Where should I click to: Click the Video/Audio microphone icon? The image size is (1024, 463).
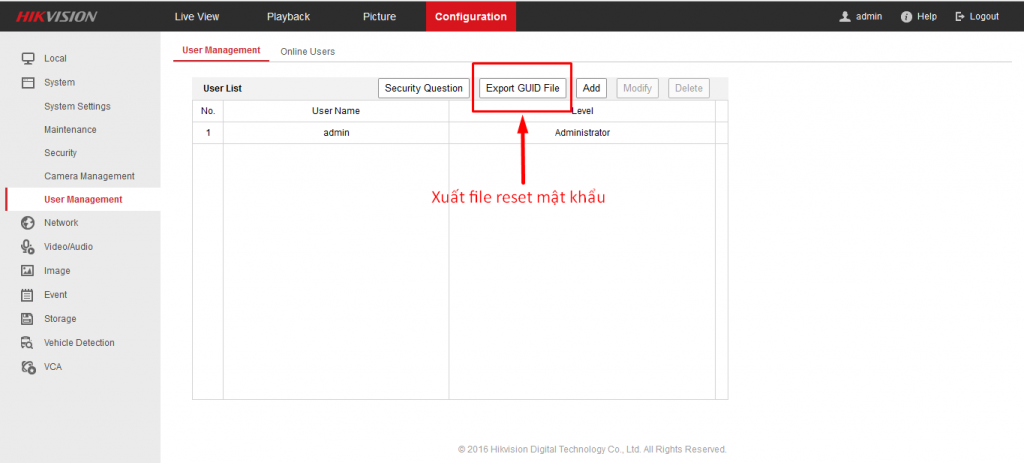click(x=28, y=247)
